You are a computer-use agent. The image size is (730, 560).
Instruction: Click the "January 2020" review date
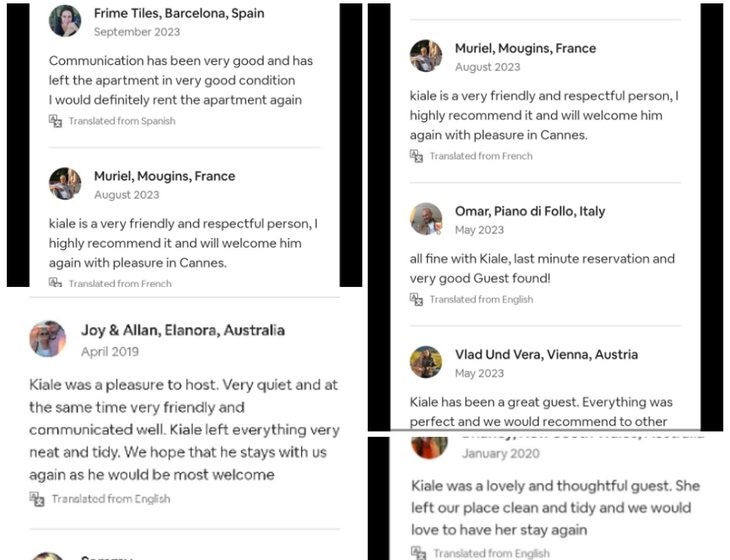501,453
